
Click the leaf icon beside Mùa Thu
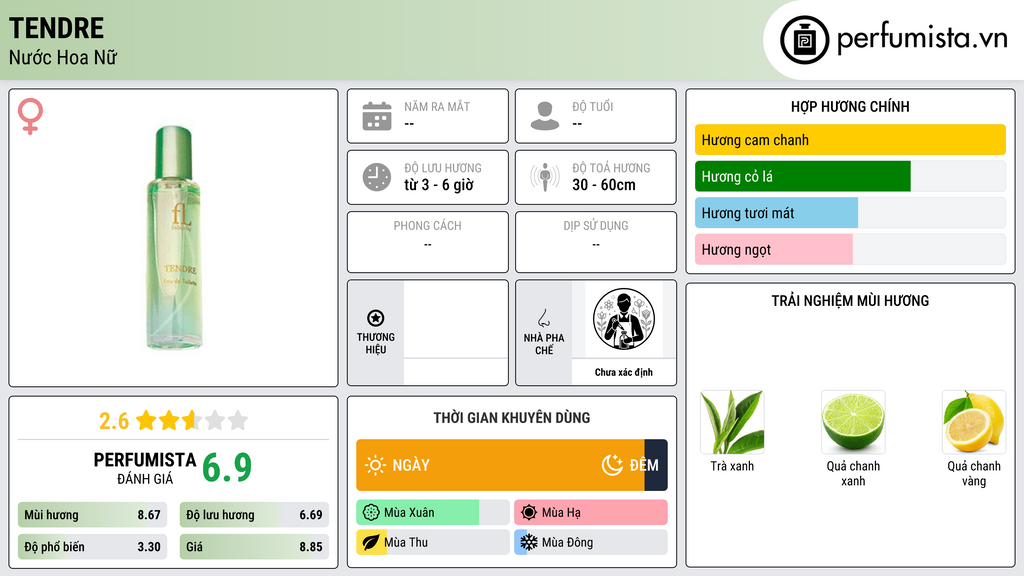tap(371, 542)
